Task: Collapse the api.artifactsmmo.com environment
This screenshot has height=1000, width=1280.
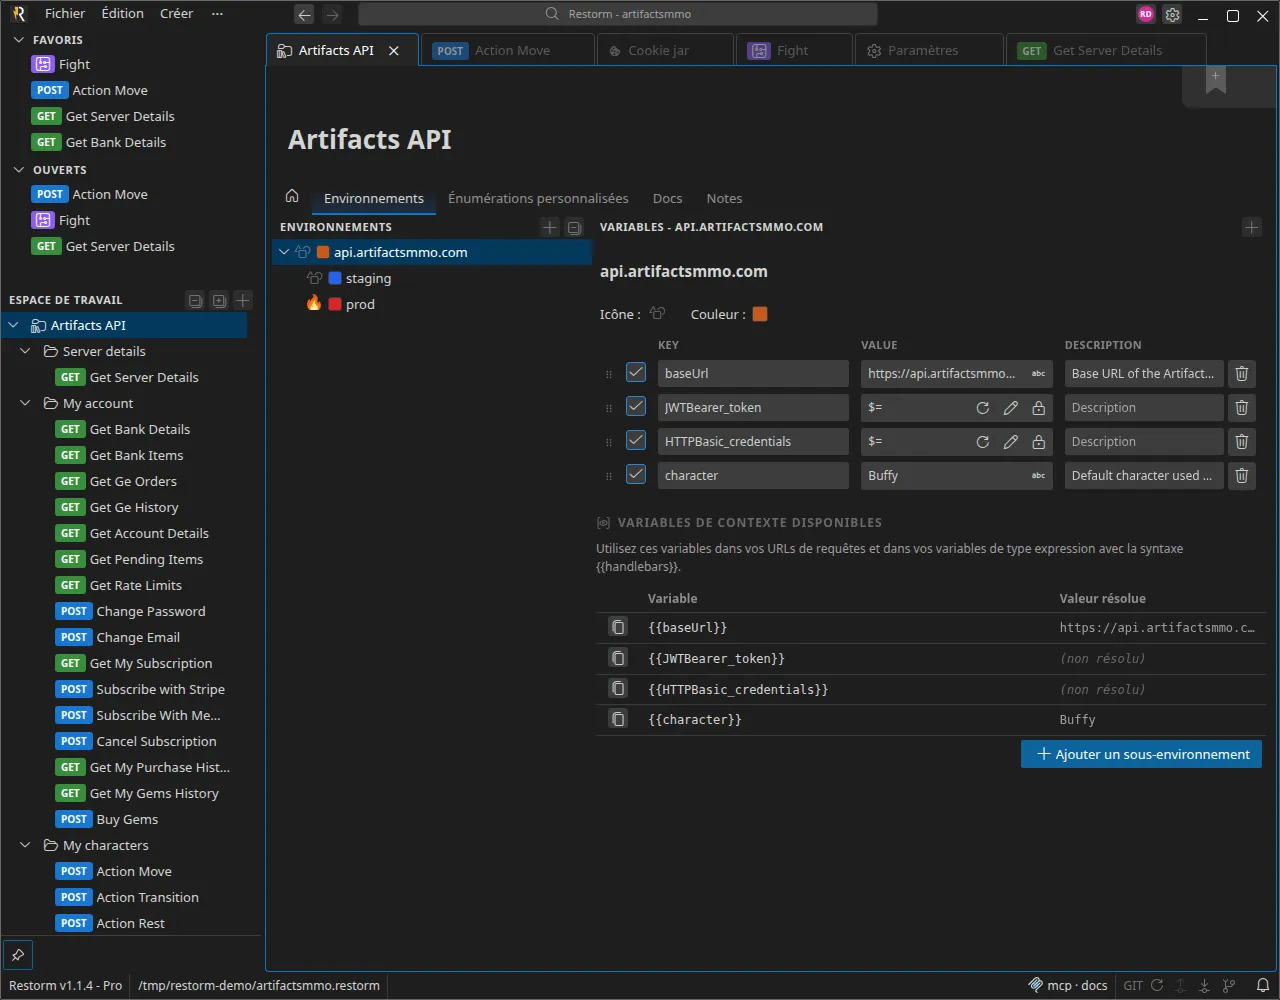Action: tap(284, 252)
